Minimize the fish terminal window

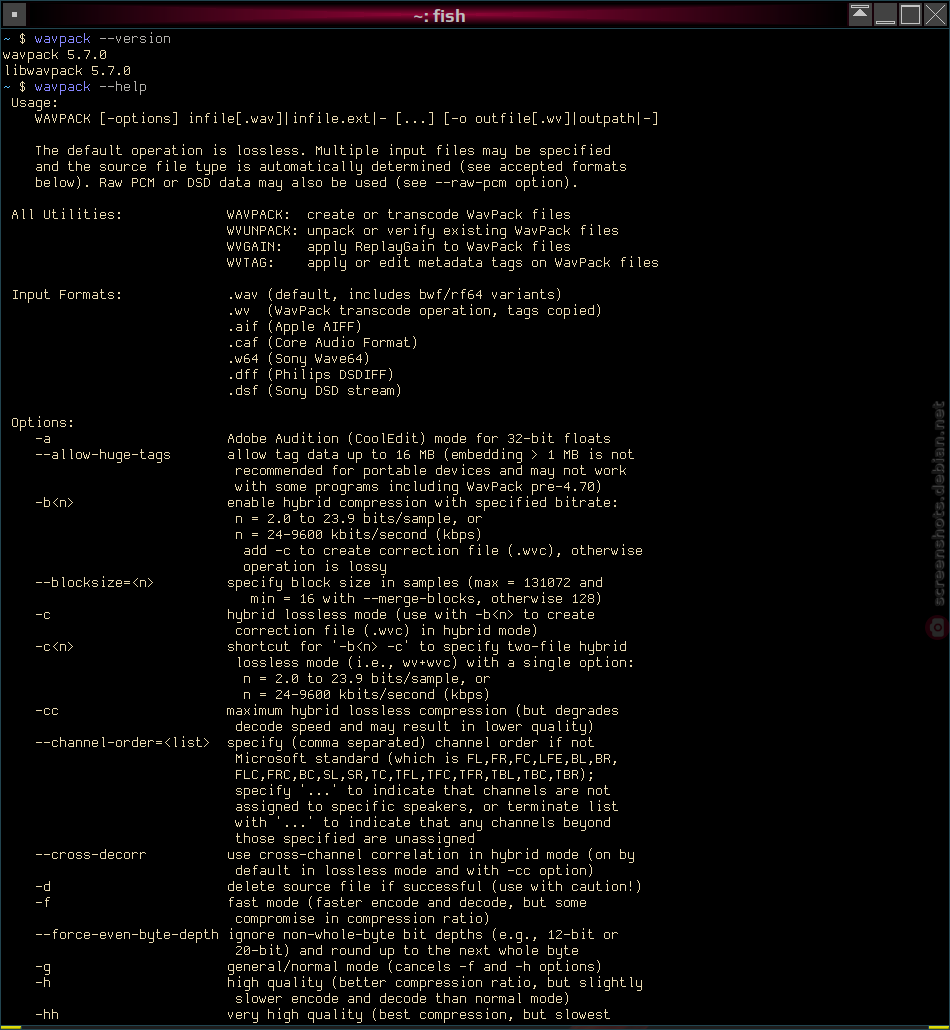(x=885, y=14)
